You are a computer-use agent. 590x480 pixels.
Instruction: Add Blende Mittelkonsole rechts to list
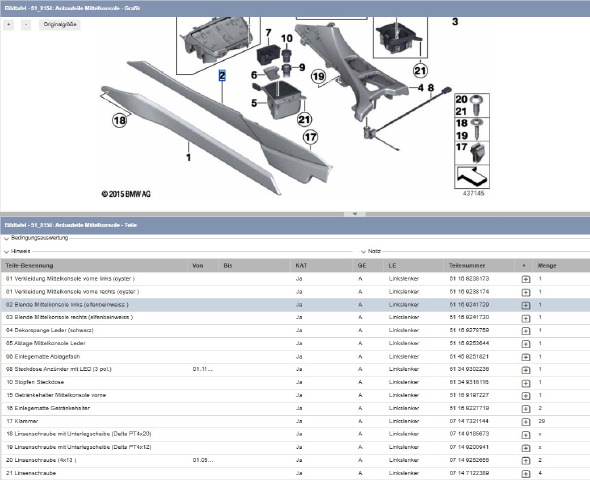coord(526,318)
